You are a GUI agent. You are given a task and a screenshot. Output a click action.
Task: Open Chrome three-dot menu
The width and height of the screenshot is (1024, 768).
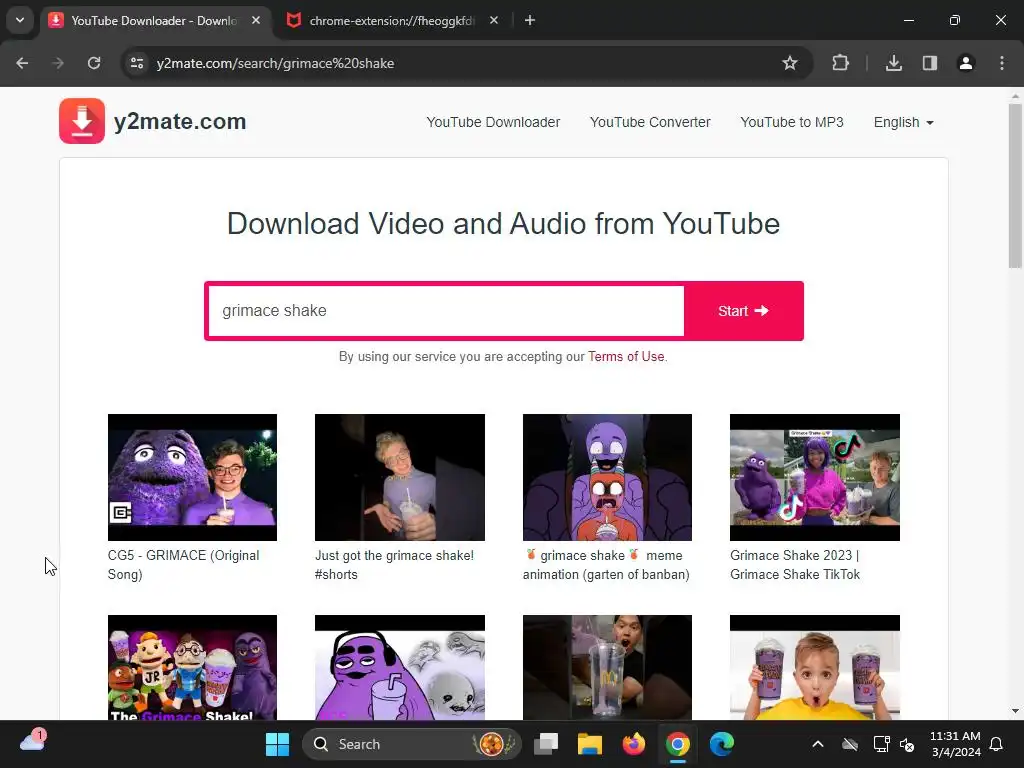pyautogui.click(x=1002, y=63)
